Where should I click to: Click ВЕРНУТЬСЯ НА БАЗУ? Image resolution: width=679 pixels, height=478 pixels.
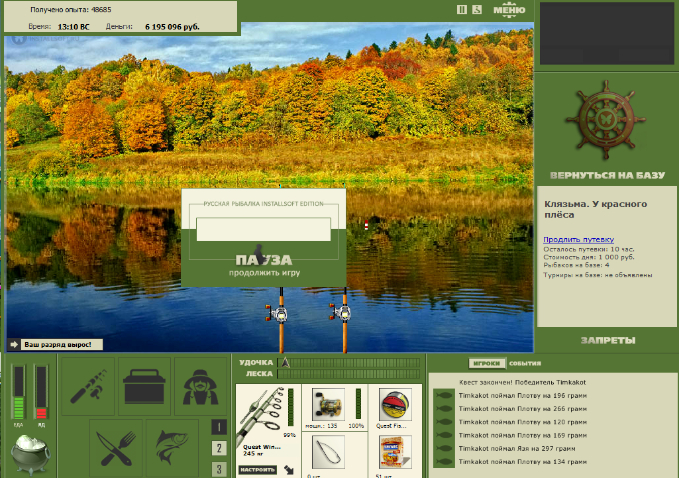[607, 175]
